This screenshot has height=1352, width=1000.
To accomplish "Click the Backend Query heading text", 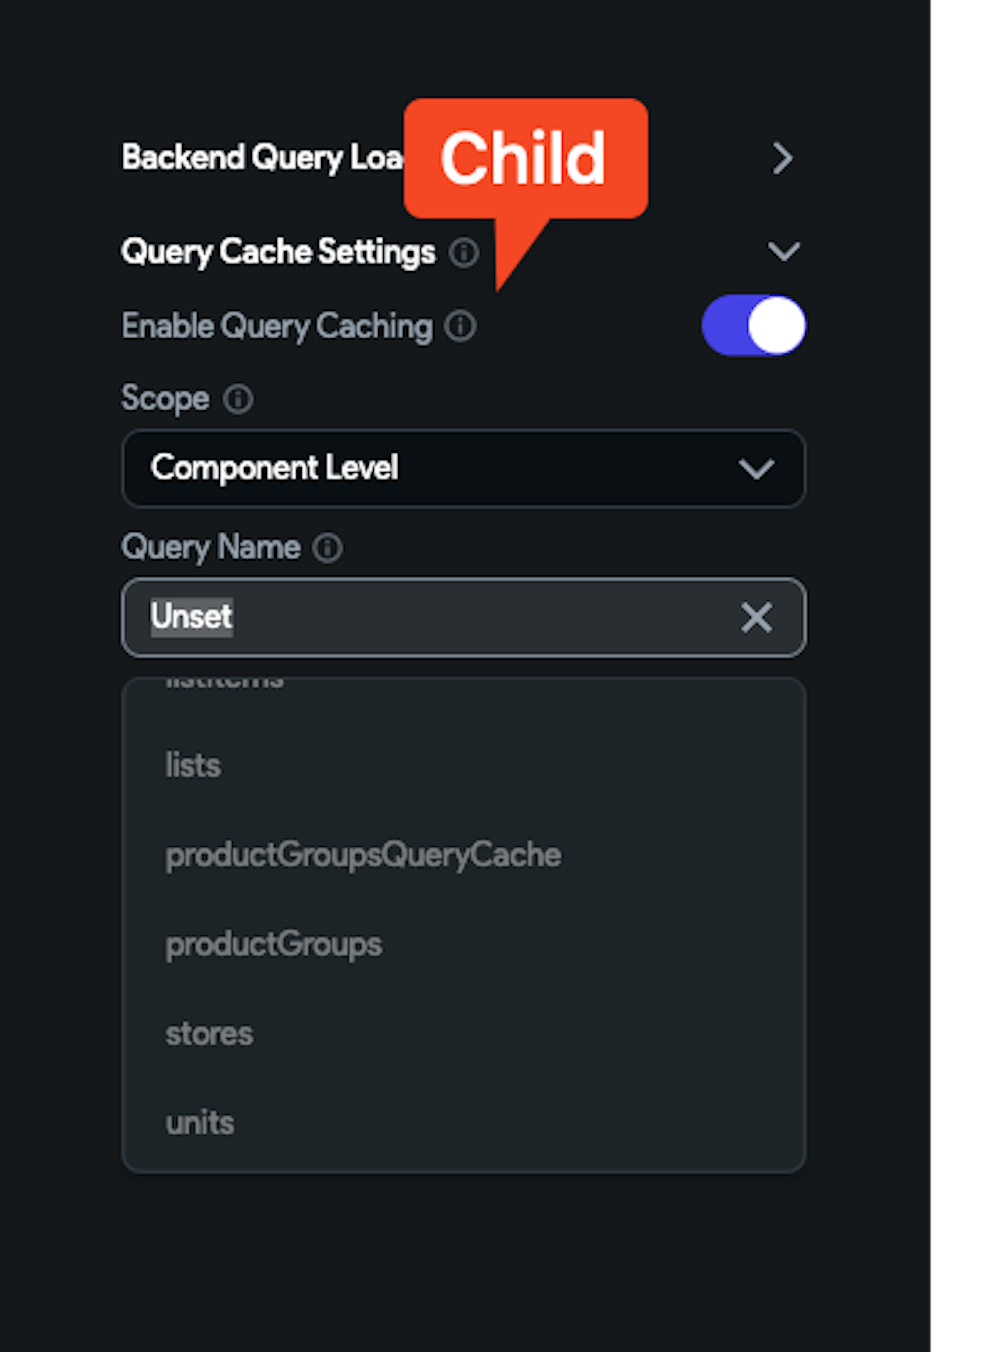I will point(260,158).
